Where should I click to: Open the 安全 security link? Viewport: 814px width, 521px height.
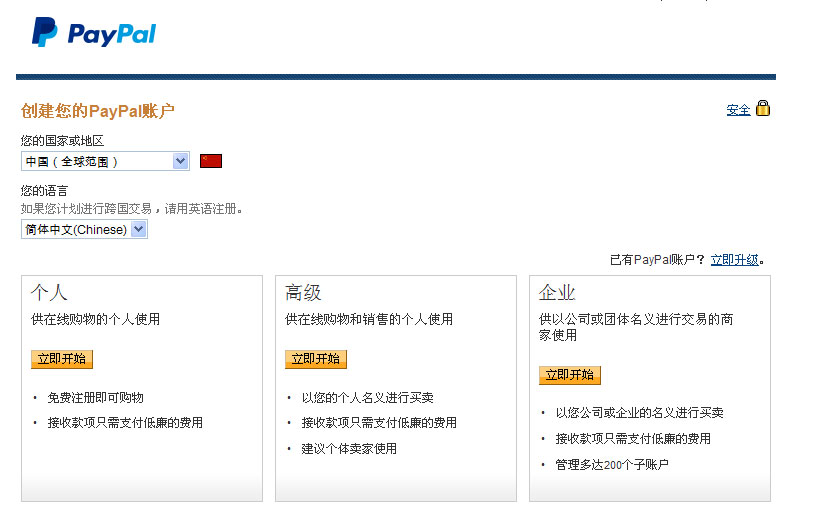[x=738, y=110]
